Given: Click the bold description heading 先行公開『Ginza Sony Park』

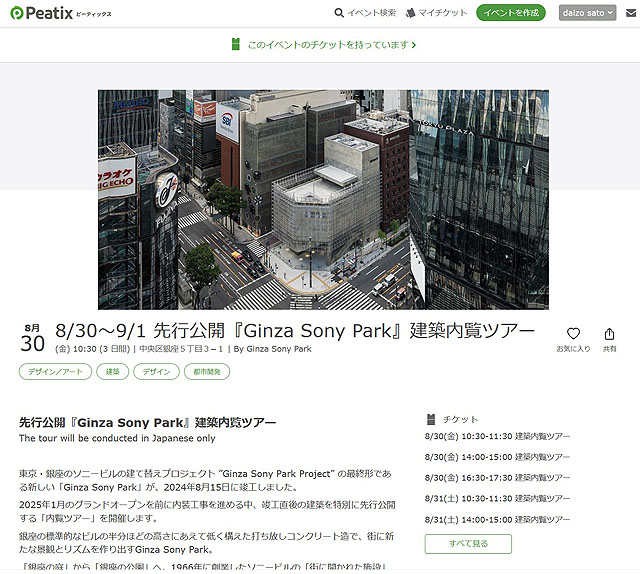Looking at the screenshot, I should pyautogui.click(x=147, y=423).
